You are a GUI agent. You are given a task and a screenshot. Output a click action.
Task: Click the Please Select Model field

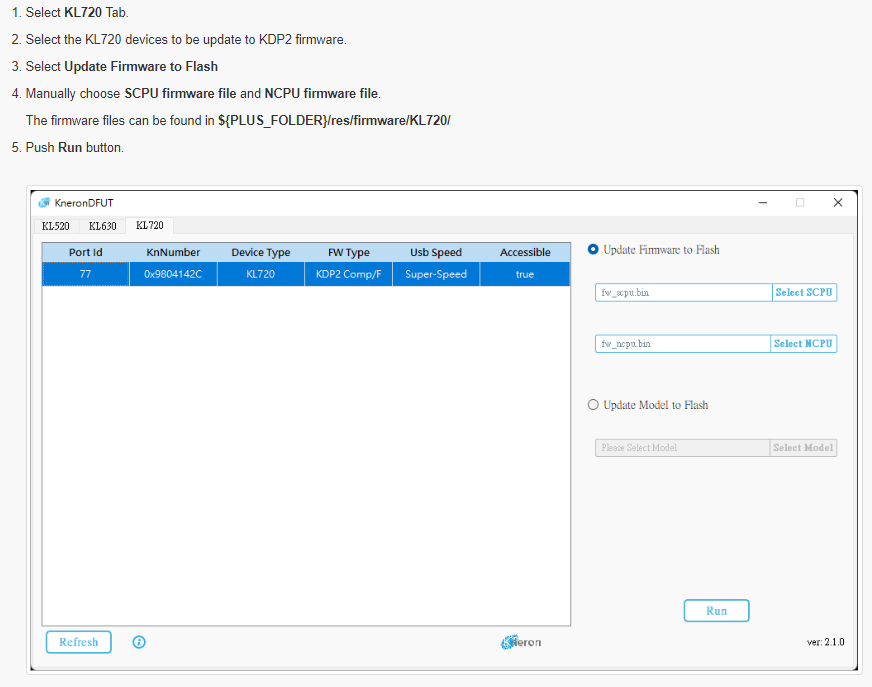point(682,447)
